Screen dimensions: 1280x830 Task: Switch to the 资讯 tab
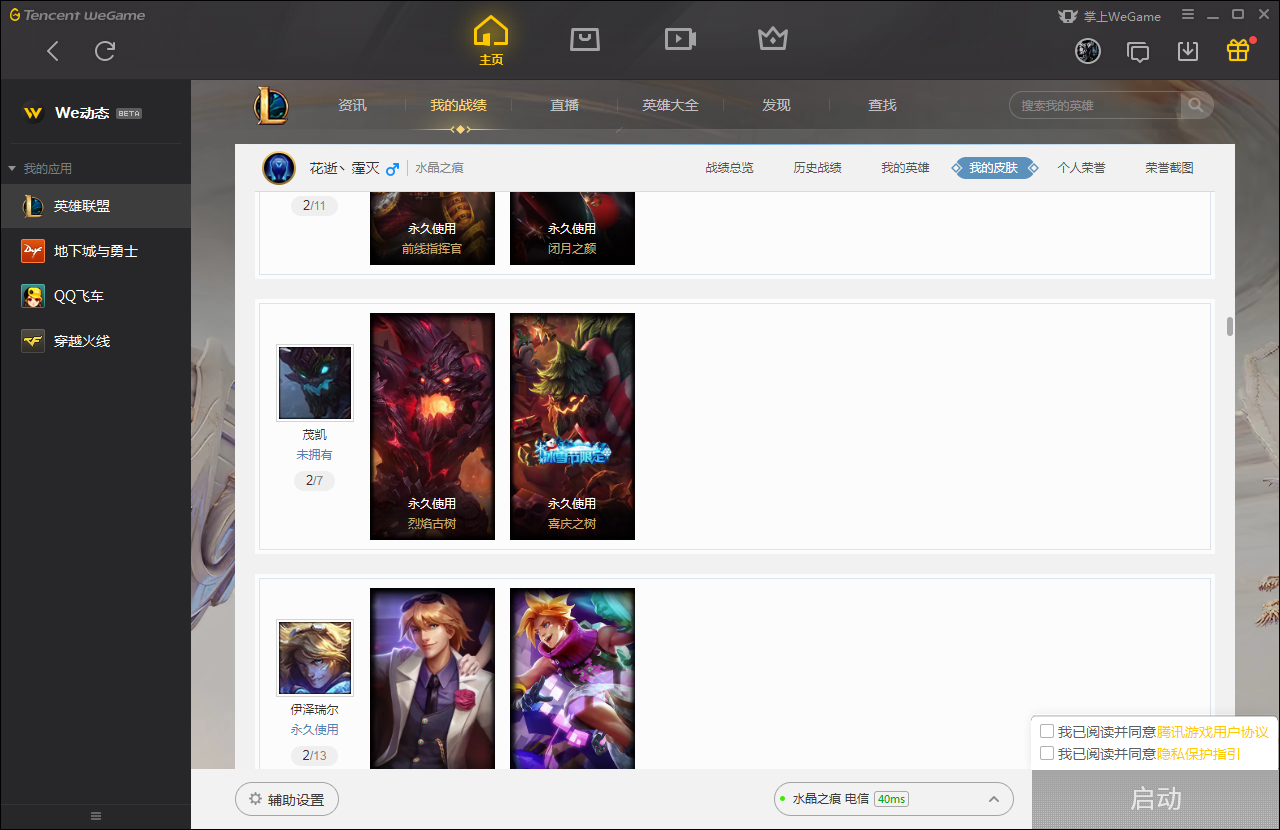pyautogui.click(x=352, y=105)
